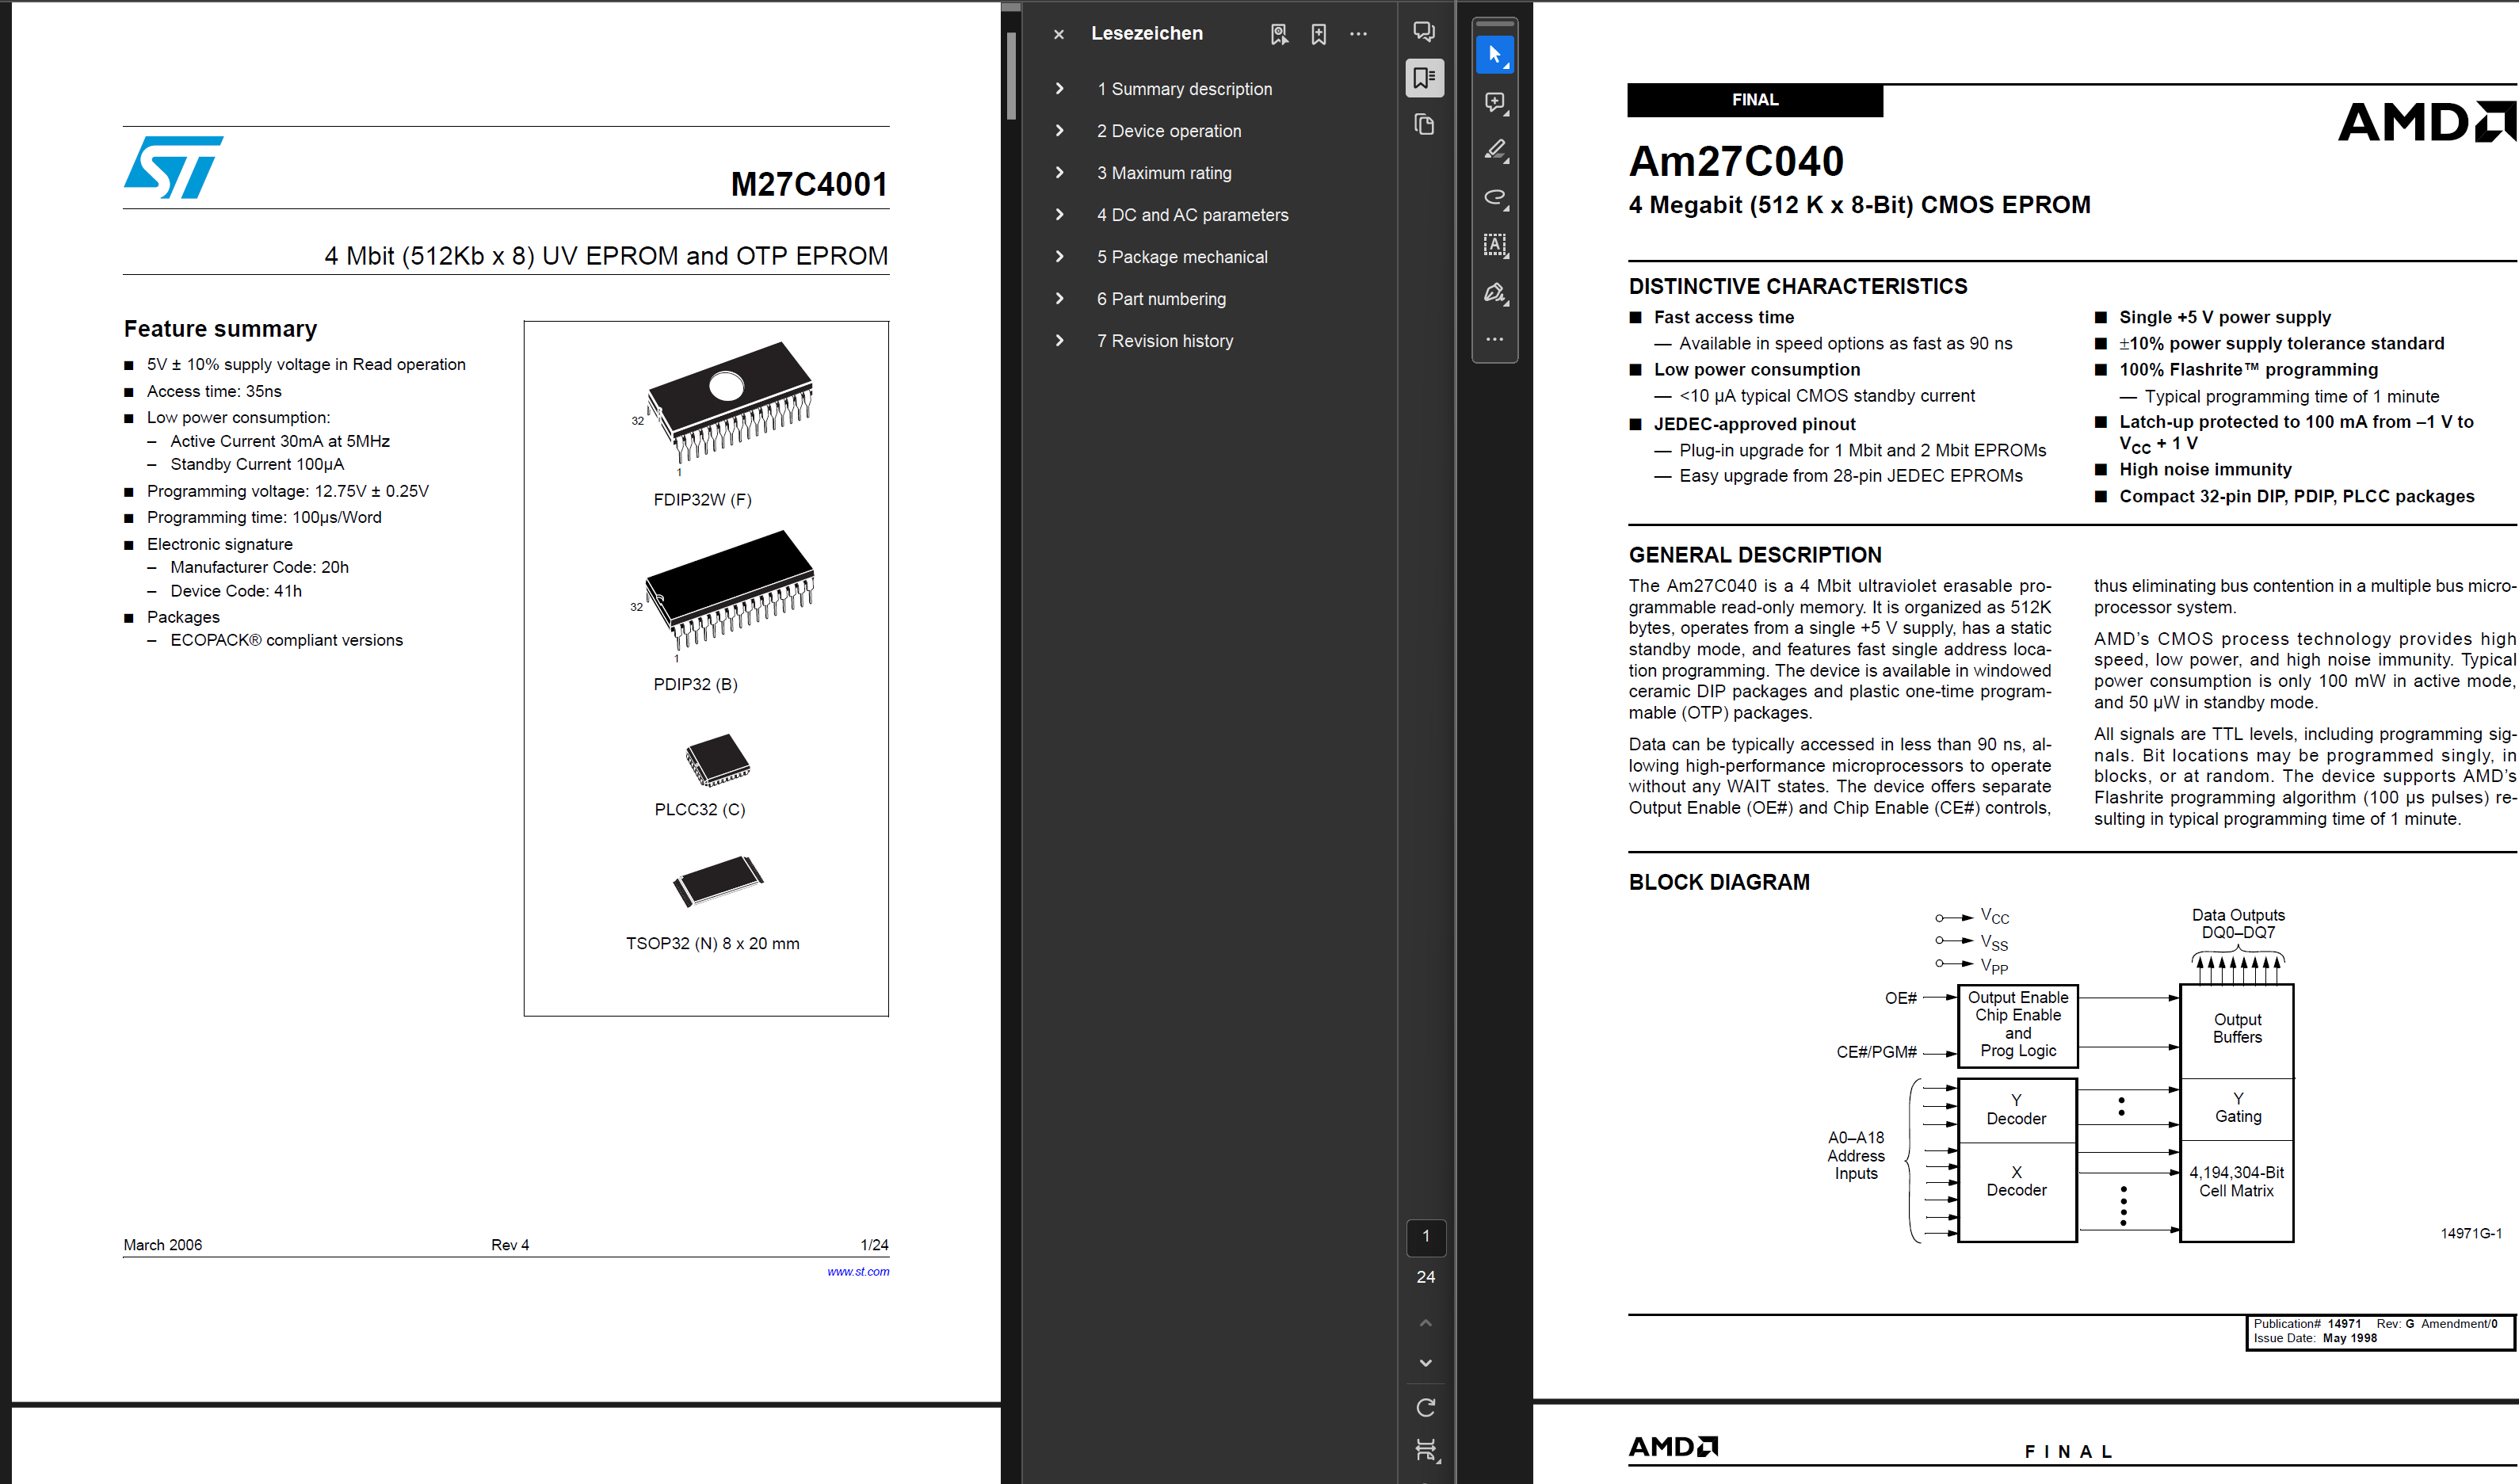The width and height of the screenshot is (2519, 1484).
Task: Go to next page with down arrow
Action: point(1426,1363)
